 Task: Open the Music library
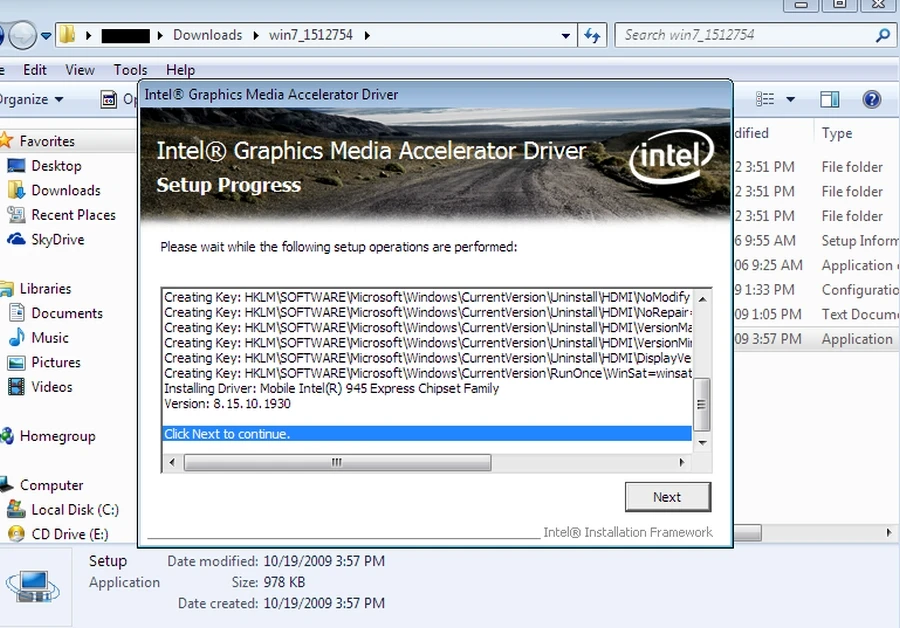tap(50, 338)
